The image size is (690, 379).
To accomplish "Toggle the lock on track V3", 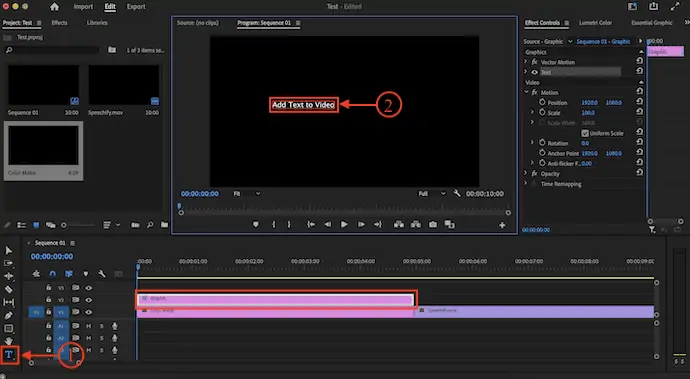I will coord(48,287).
